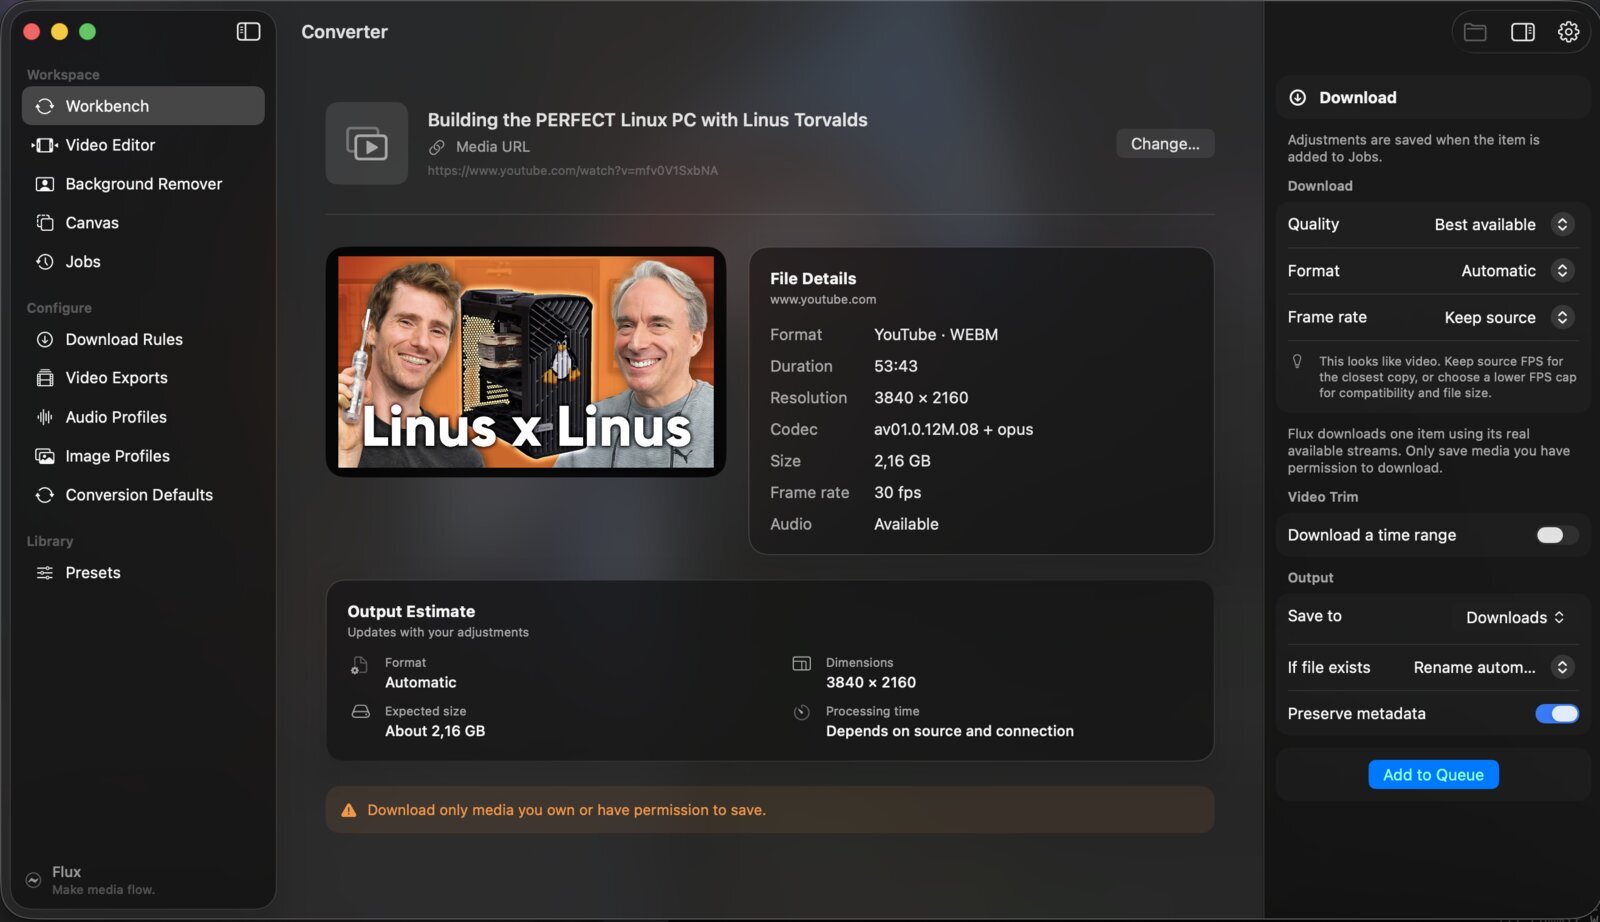Click Add to Queue button
Viewport: 1600px width, 922px height.
pos(1433,775)
